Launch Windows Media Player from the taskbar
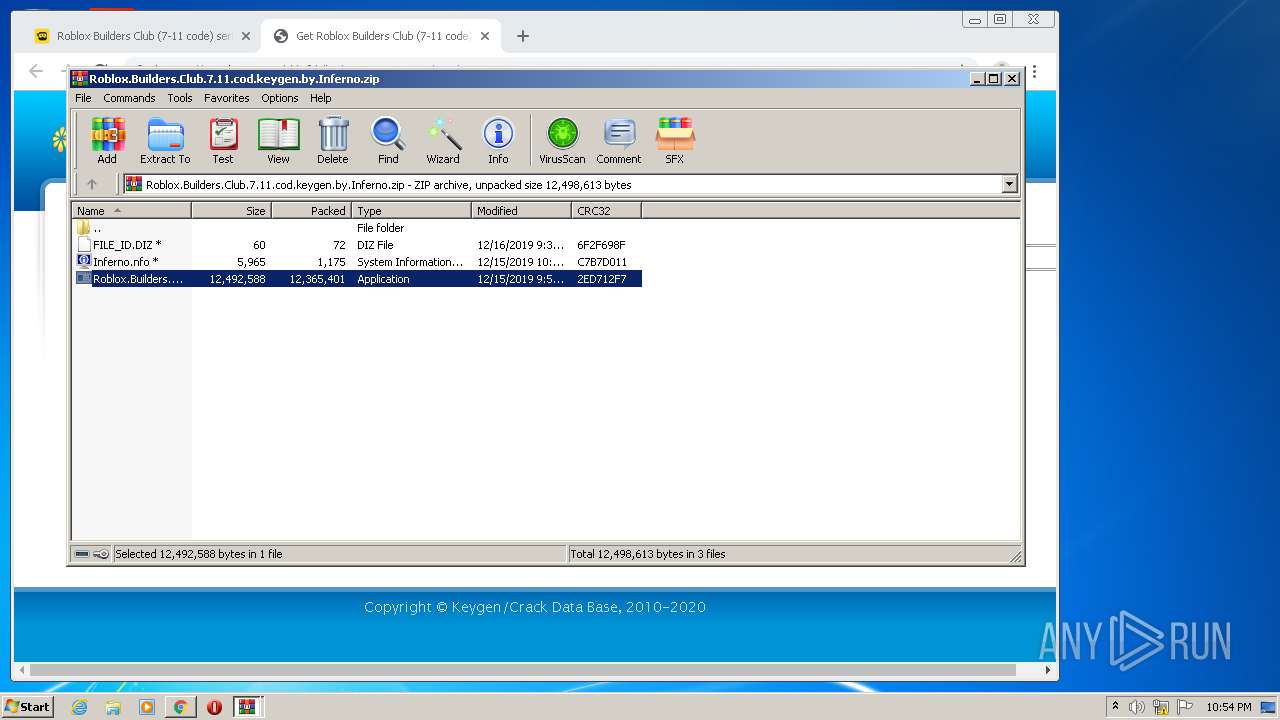The image size is (1280, 720). pos(147,707)
